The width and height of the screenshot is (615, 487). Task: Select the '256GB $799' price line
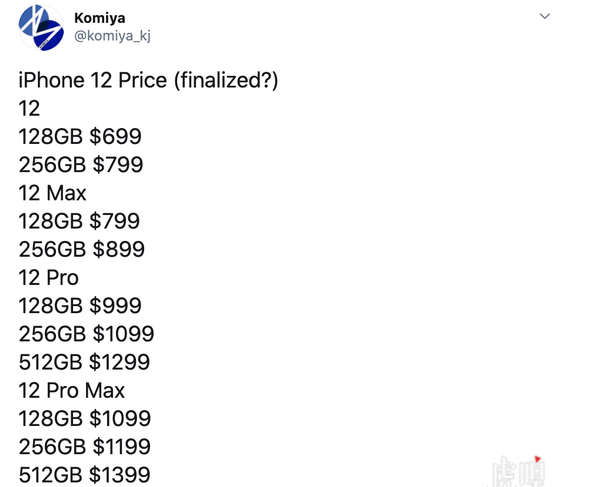pos(80,164)
